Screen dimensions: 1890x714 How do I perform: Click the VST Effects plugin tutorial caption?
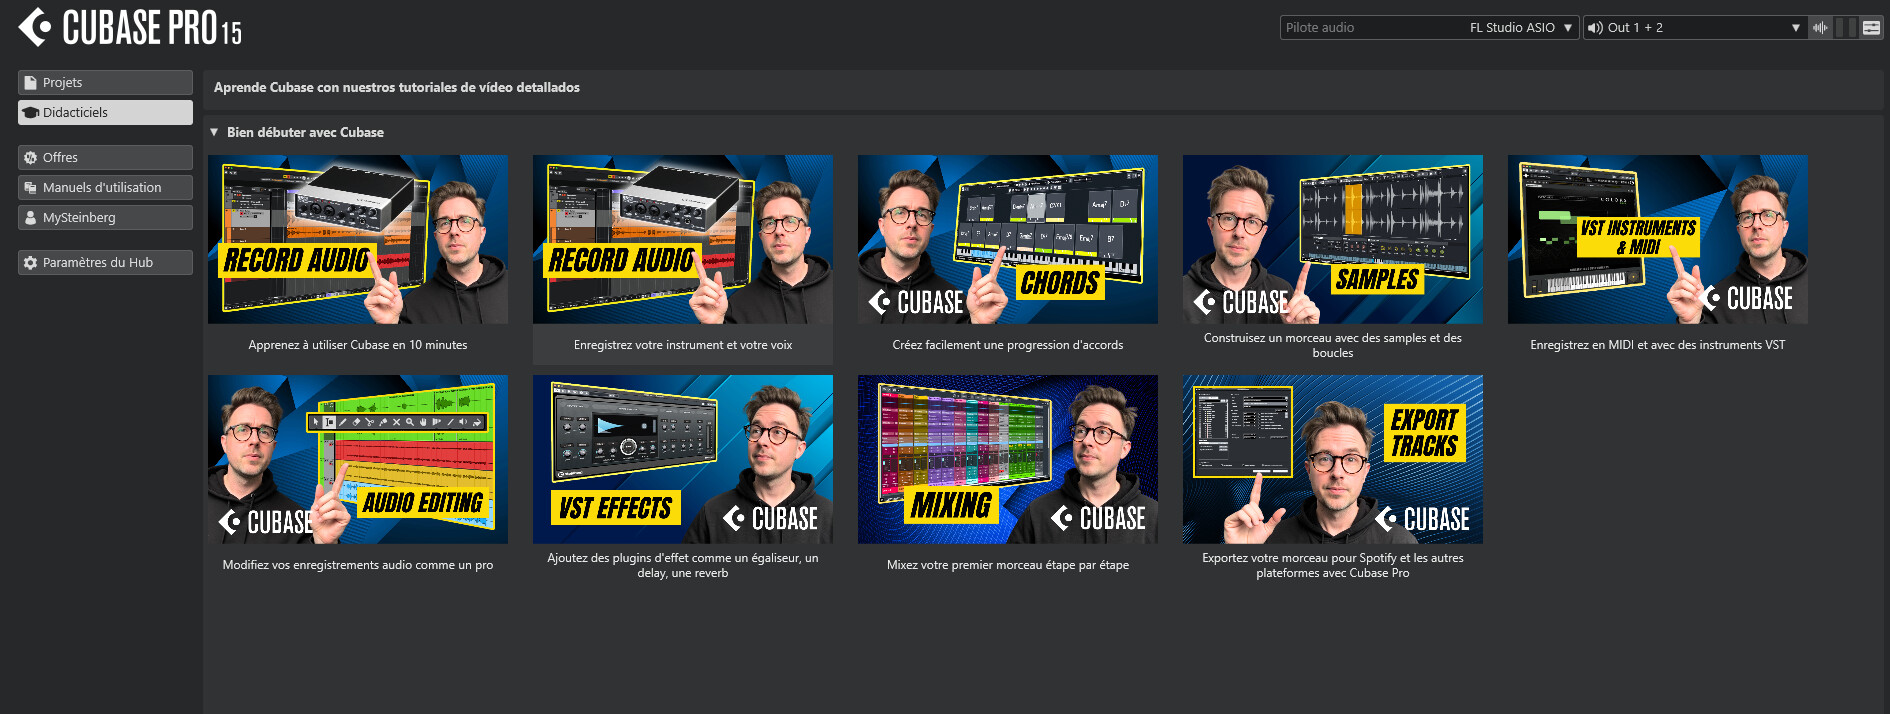click(x=682, y=566)
